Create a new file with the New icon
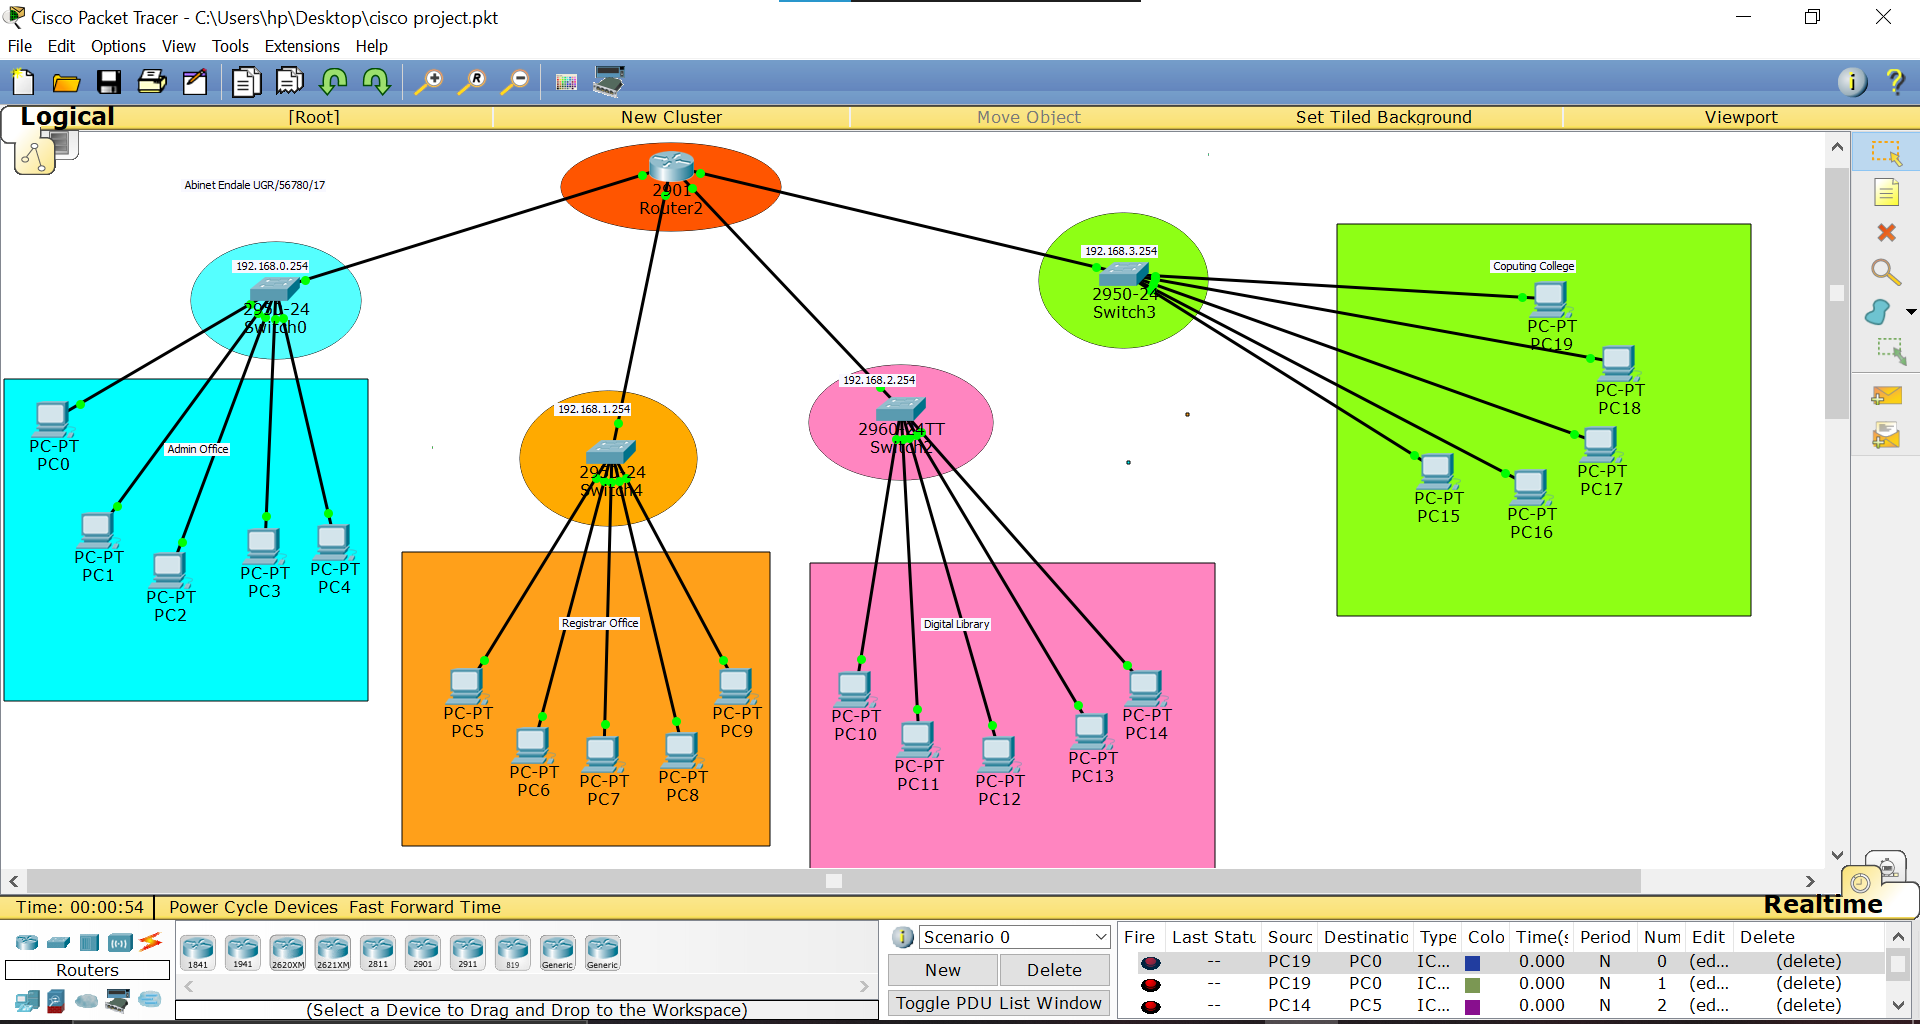Image resolution: width=1920 pixels, height=1024 pixels. 22,82
